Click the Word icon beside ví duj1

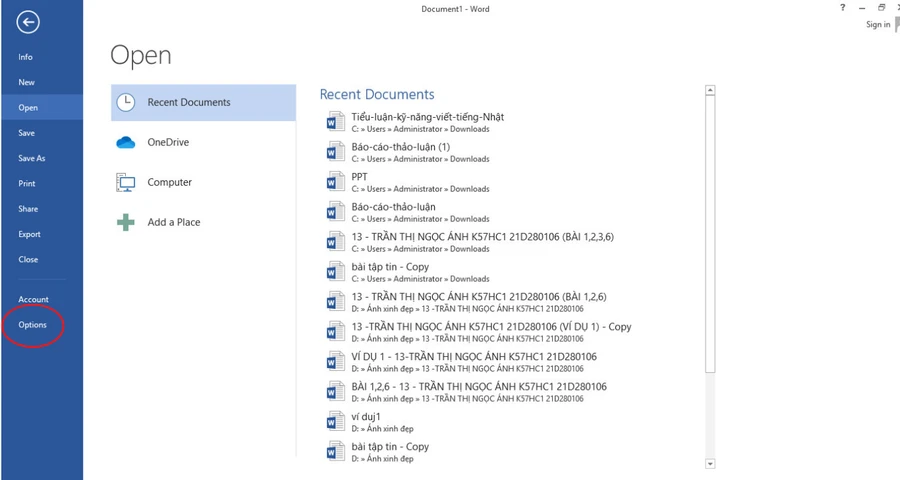pyautogui.click(x=335, y=421)
